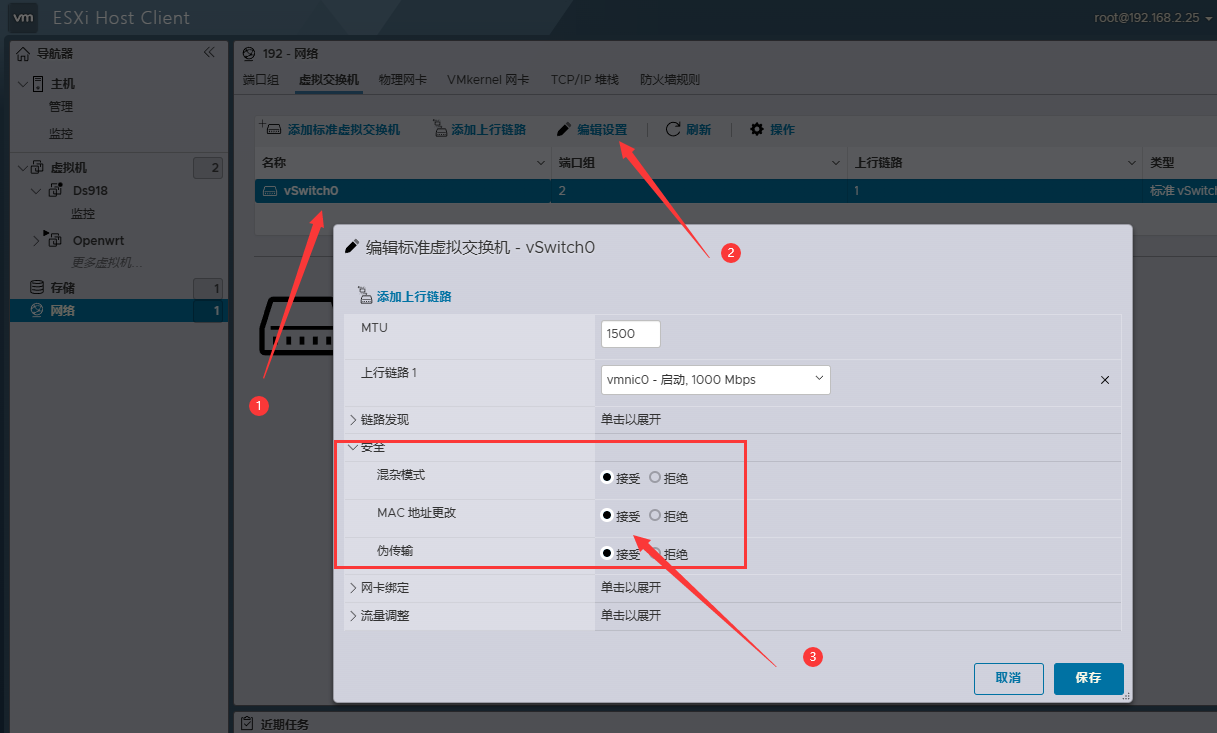Collapse the Ds918 tree node
Image resolution: width=1217 pixels, height=733 pixels.
(x=37, y=190)
